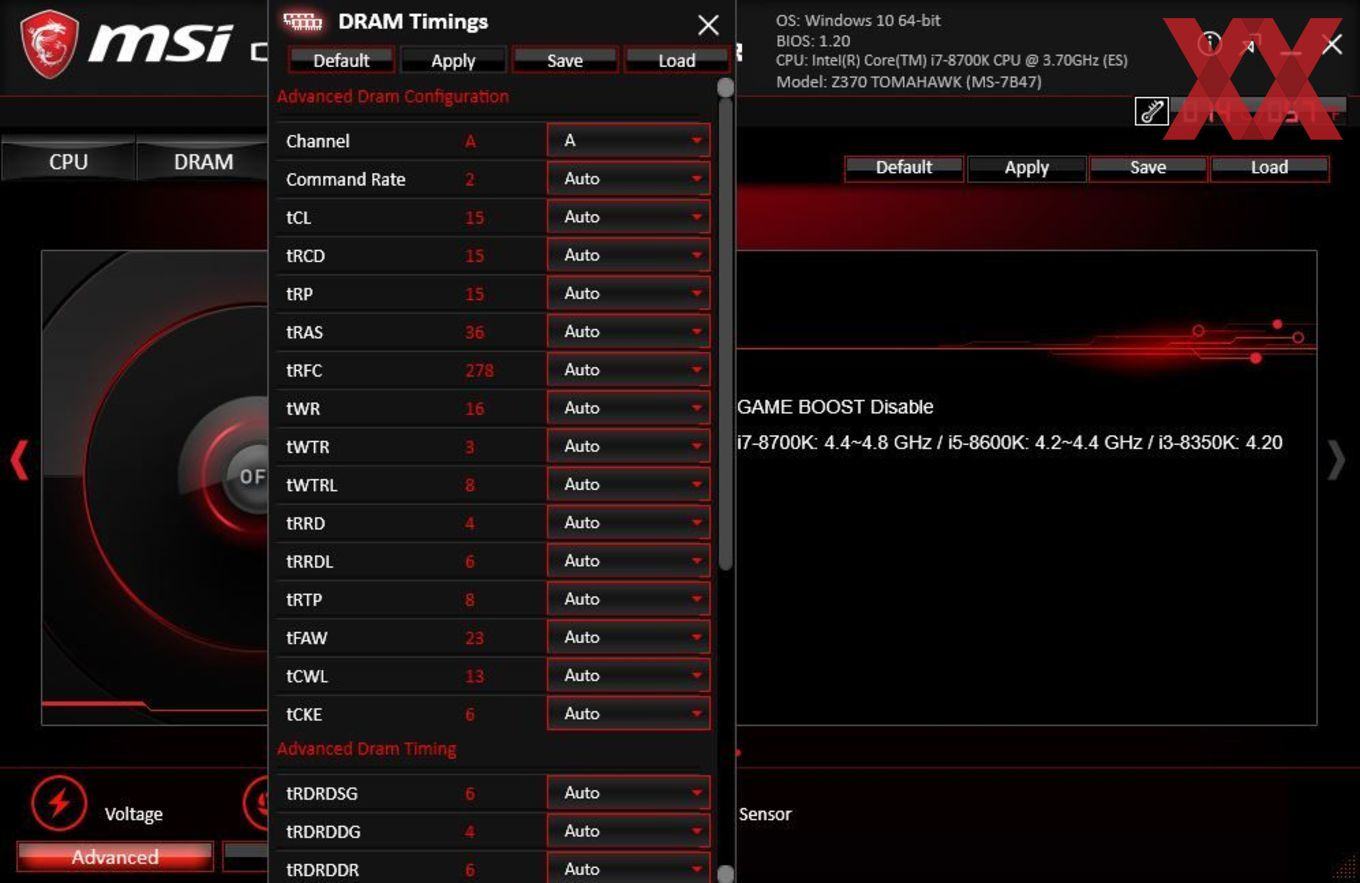Click the 'Advanced Dram Timing' heading
The width and height of the screenshot is (1360, 883).
367,748
